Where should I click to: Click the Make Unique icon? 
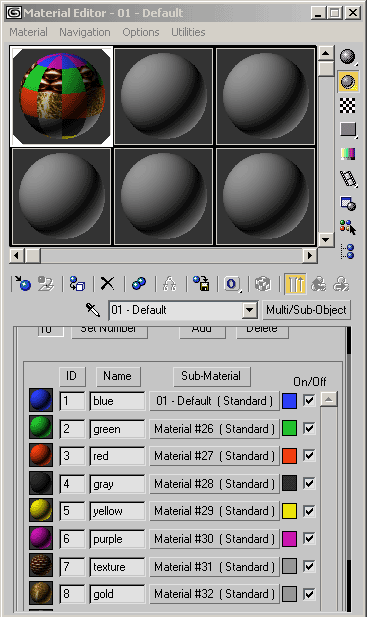coord(170,284)
